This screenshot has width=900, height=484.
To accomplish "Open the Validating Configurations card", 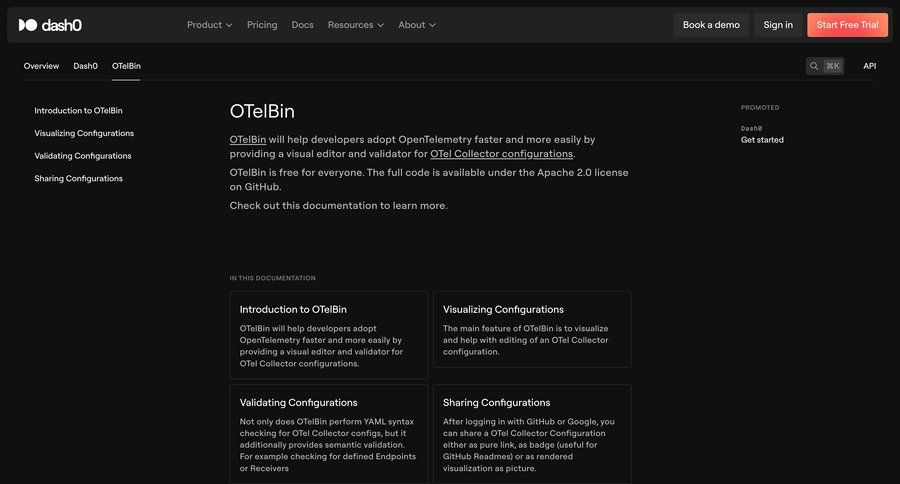I will (329, 434).
